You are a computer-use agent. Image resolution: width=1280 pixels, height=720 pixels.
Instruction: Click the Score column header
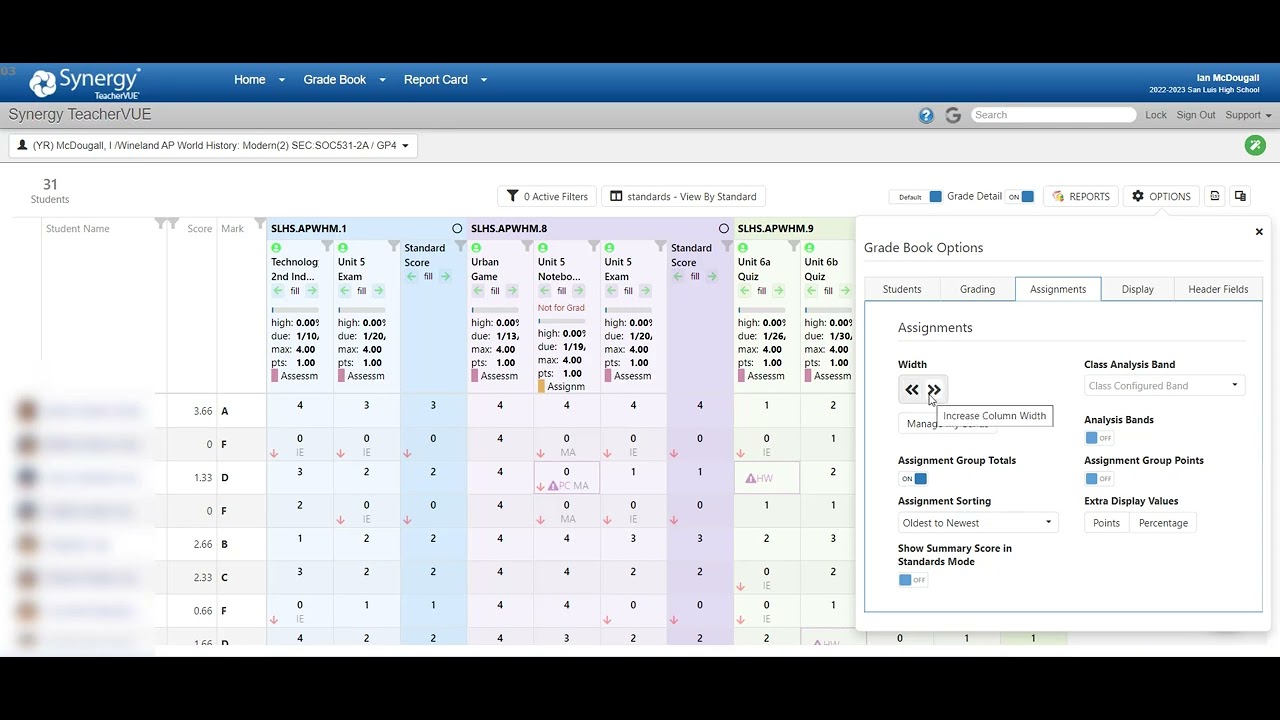coord(200,229)
